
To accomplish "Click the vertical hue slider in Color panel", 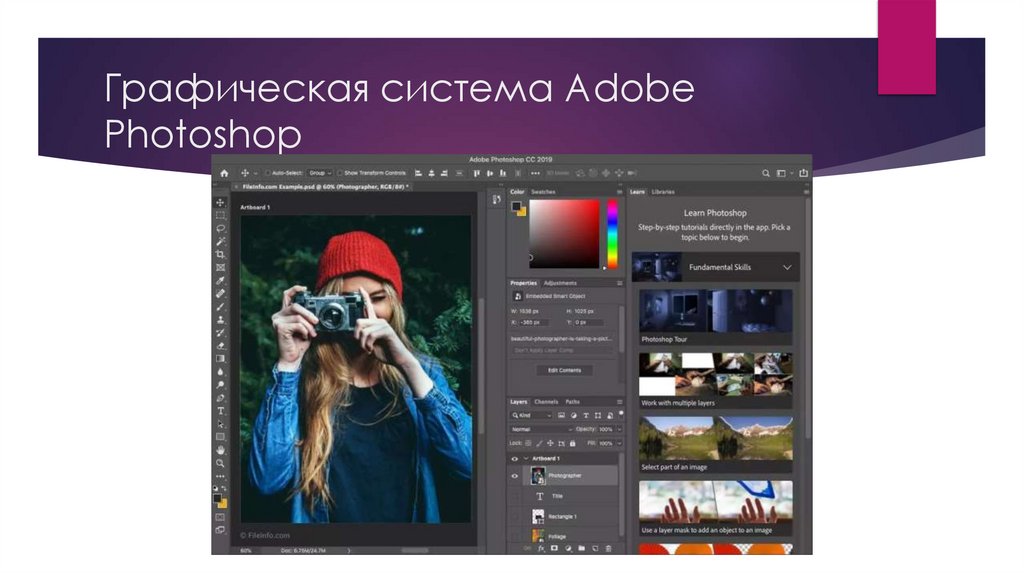I will point(613,233).
